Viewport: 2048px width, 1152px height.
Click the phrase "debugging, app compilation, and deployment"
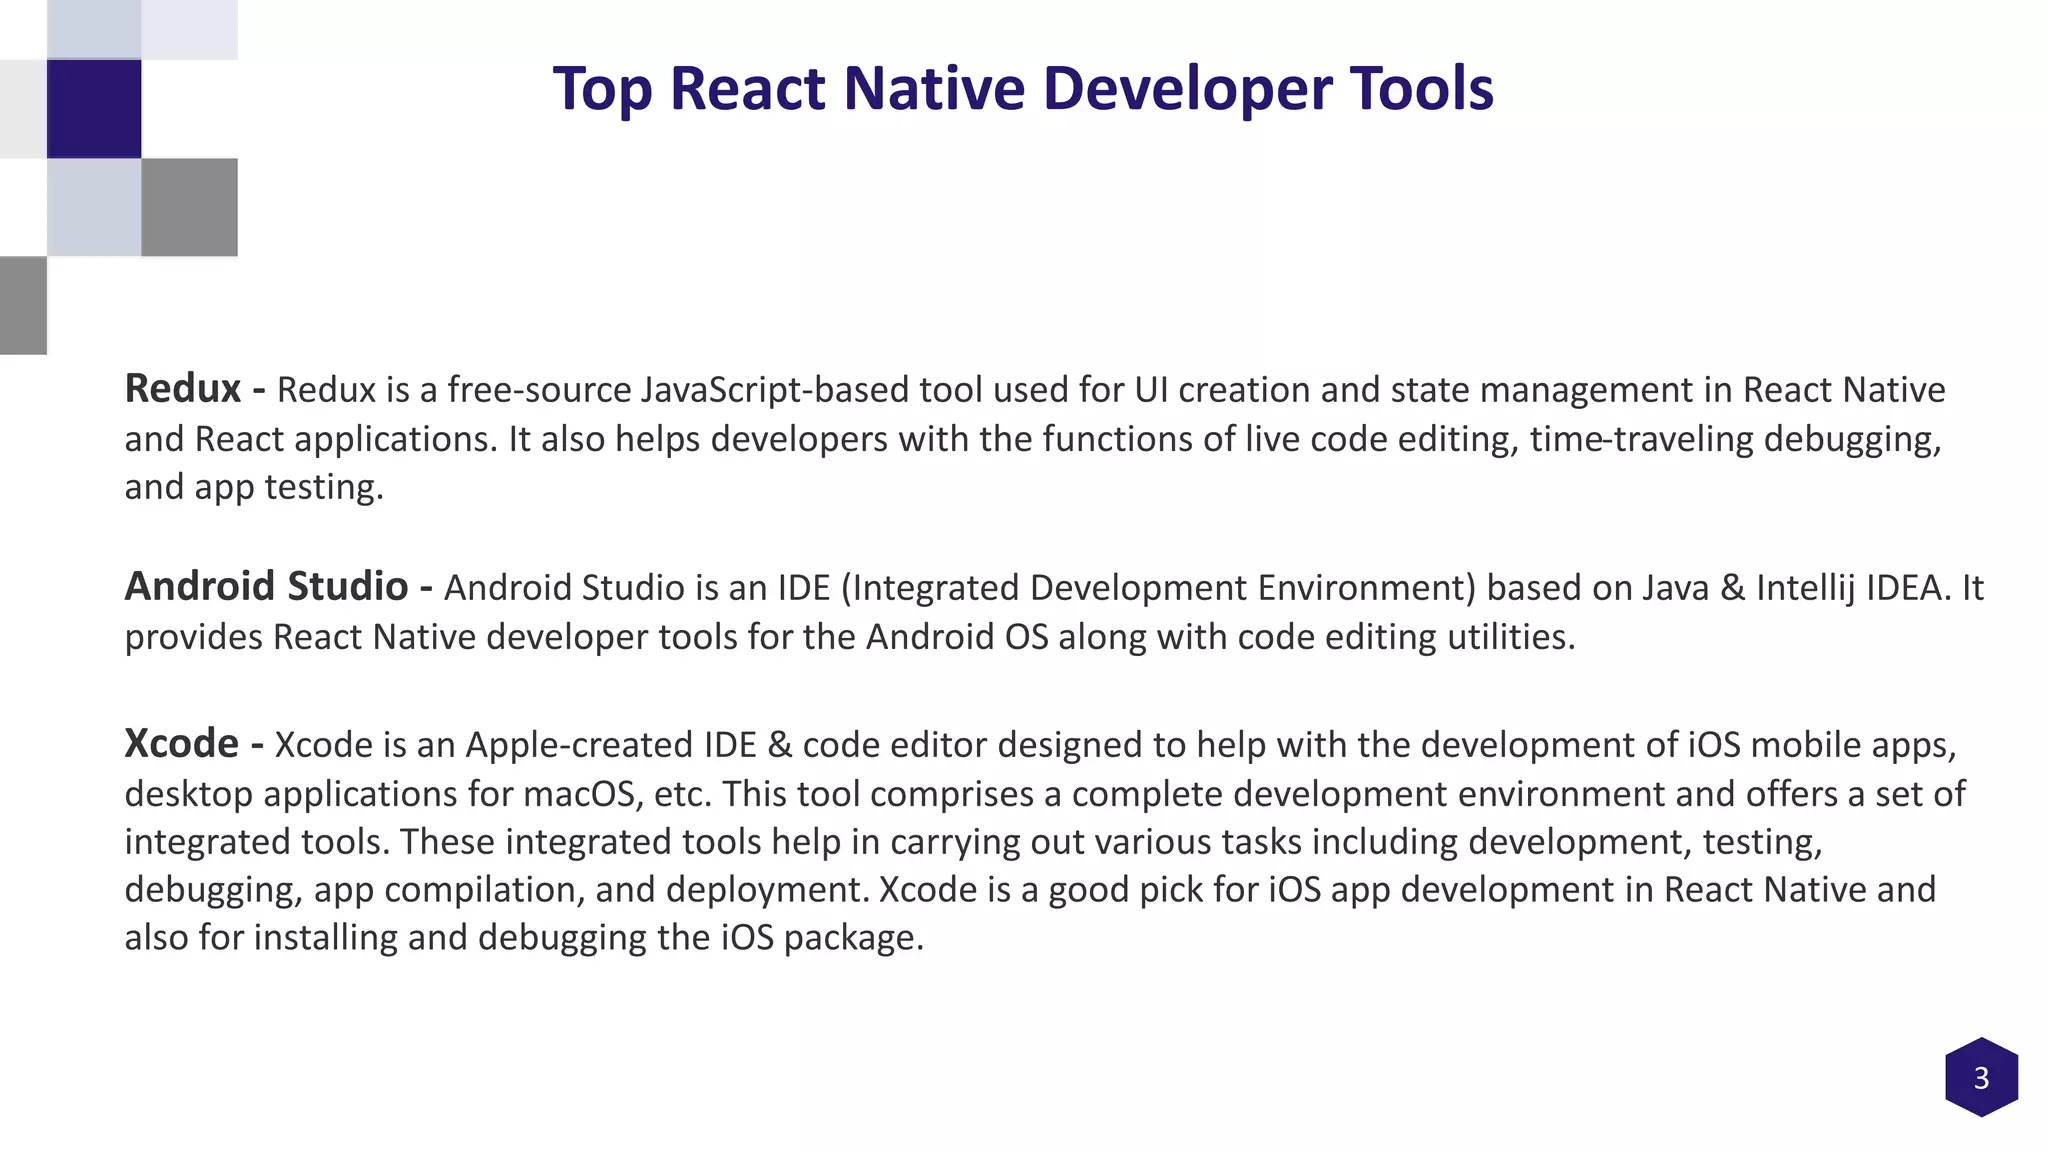[494, 890]
